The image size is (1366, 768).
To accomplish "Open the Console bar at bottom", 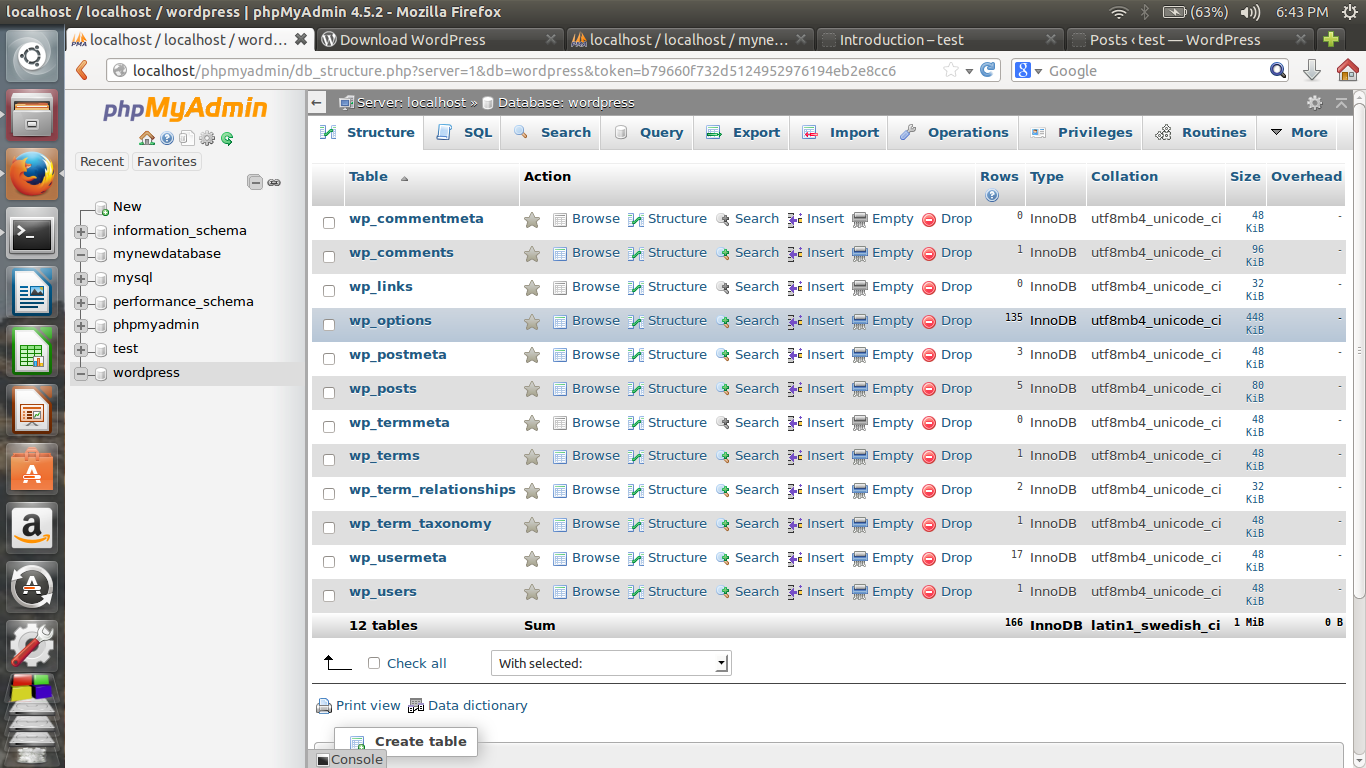I will point(350,760).
